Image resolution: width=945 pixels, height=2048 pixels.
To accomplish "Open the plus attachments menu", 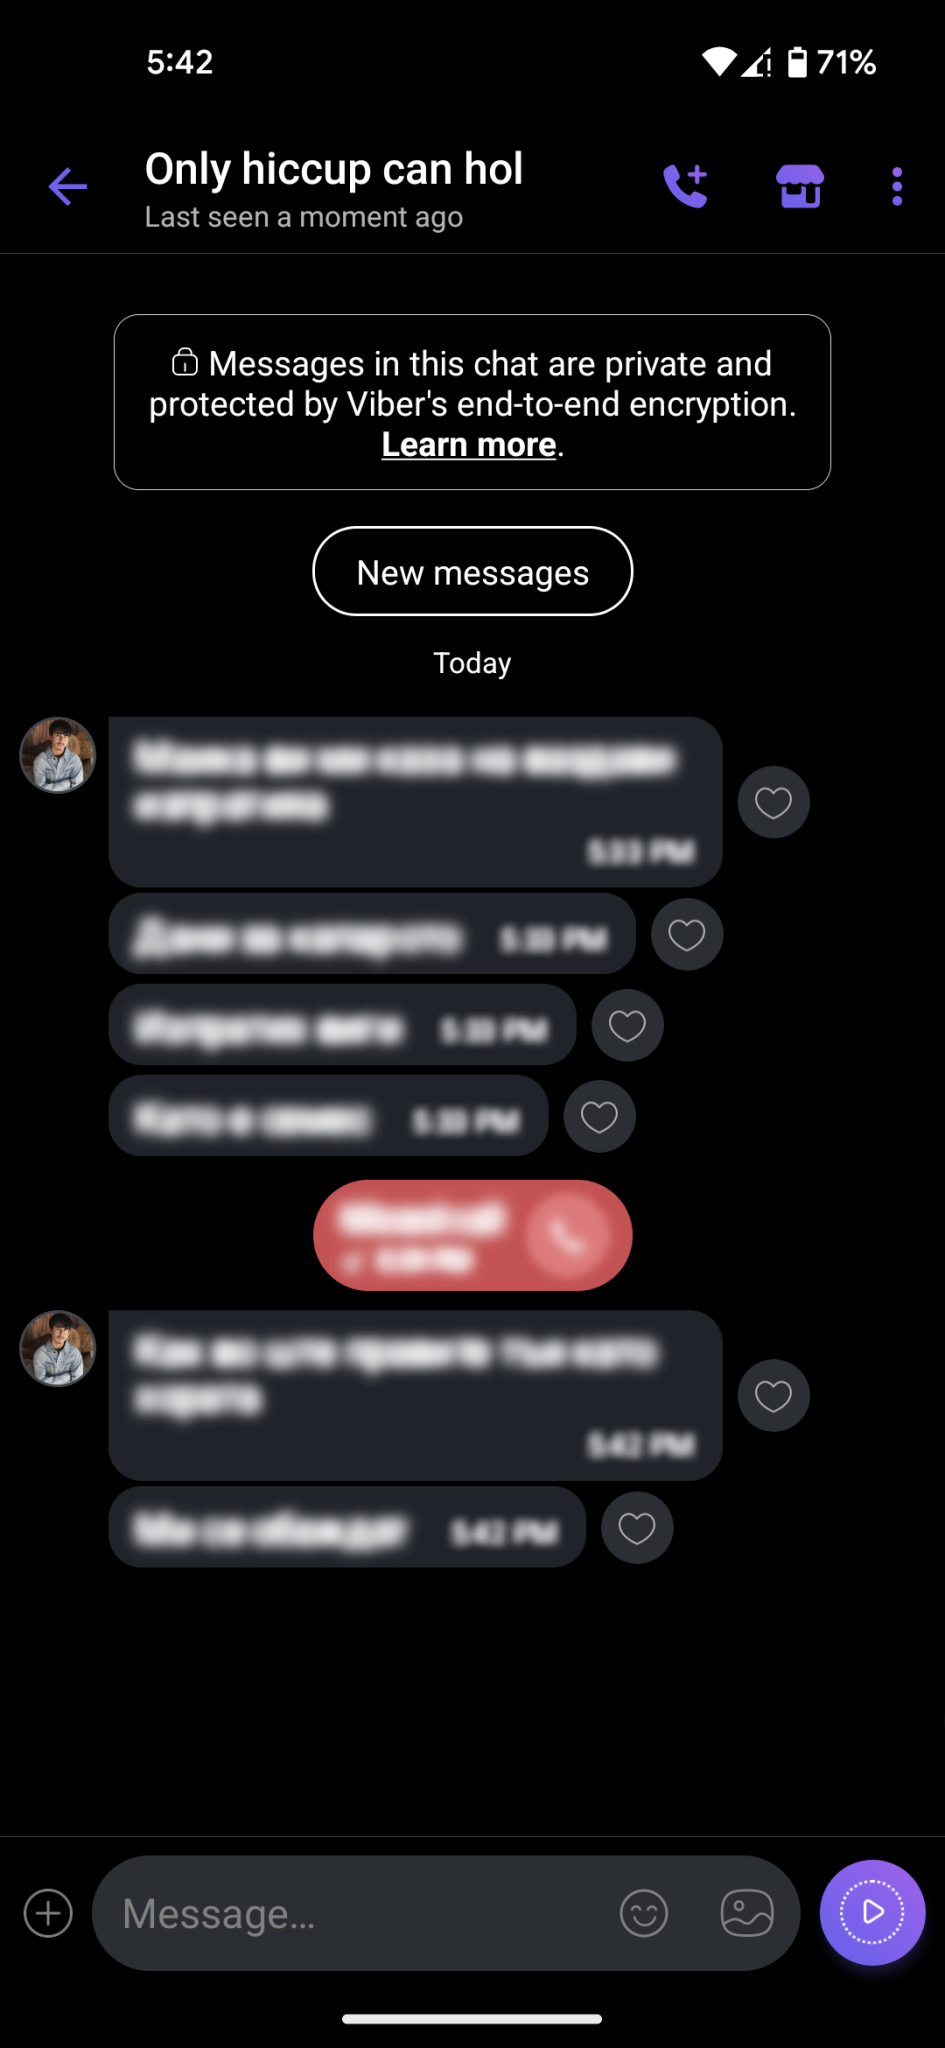I will click(48, 1914).
